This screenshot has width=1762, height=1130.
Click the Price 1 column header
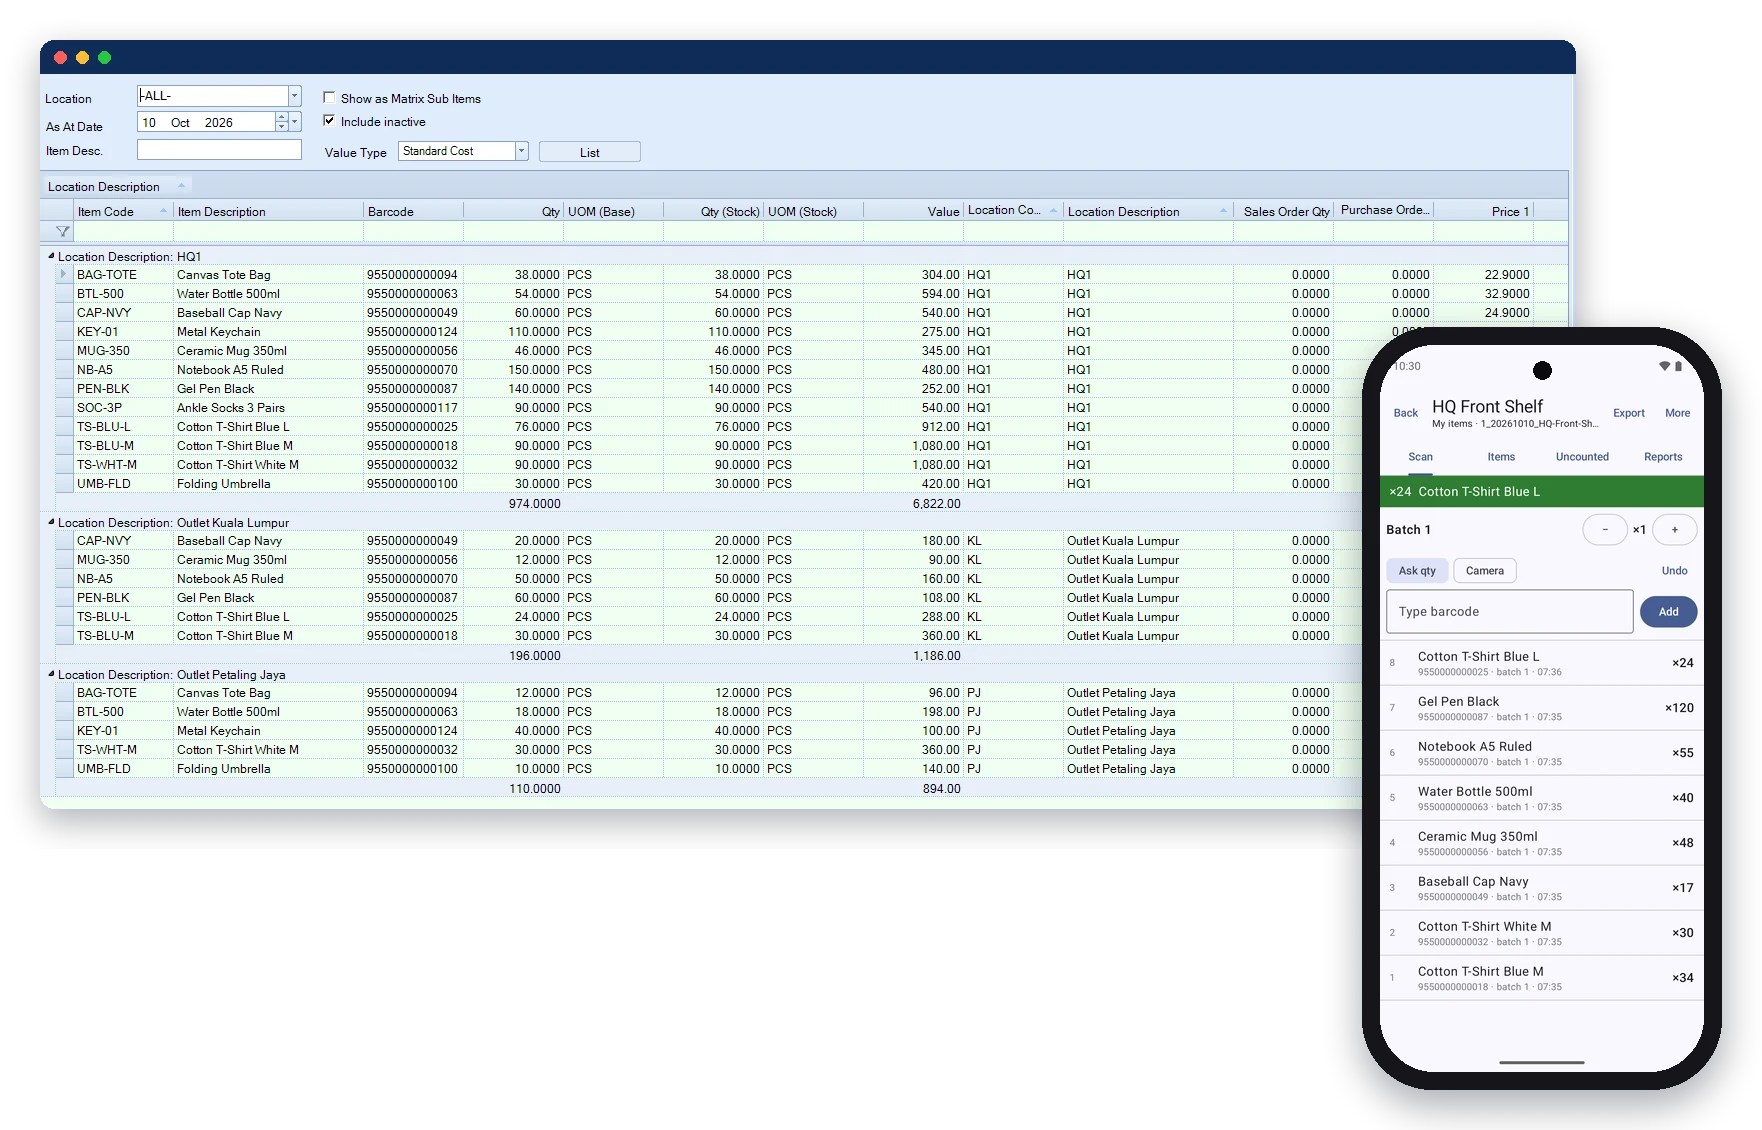[x=1484, y=211]
